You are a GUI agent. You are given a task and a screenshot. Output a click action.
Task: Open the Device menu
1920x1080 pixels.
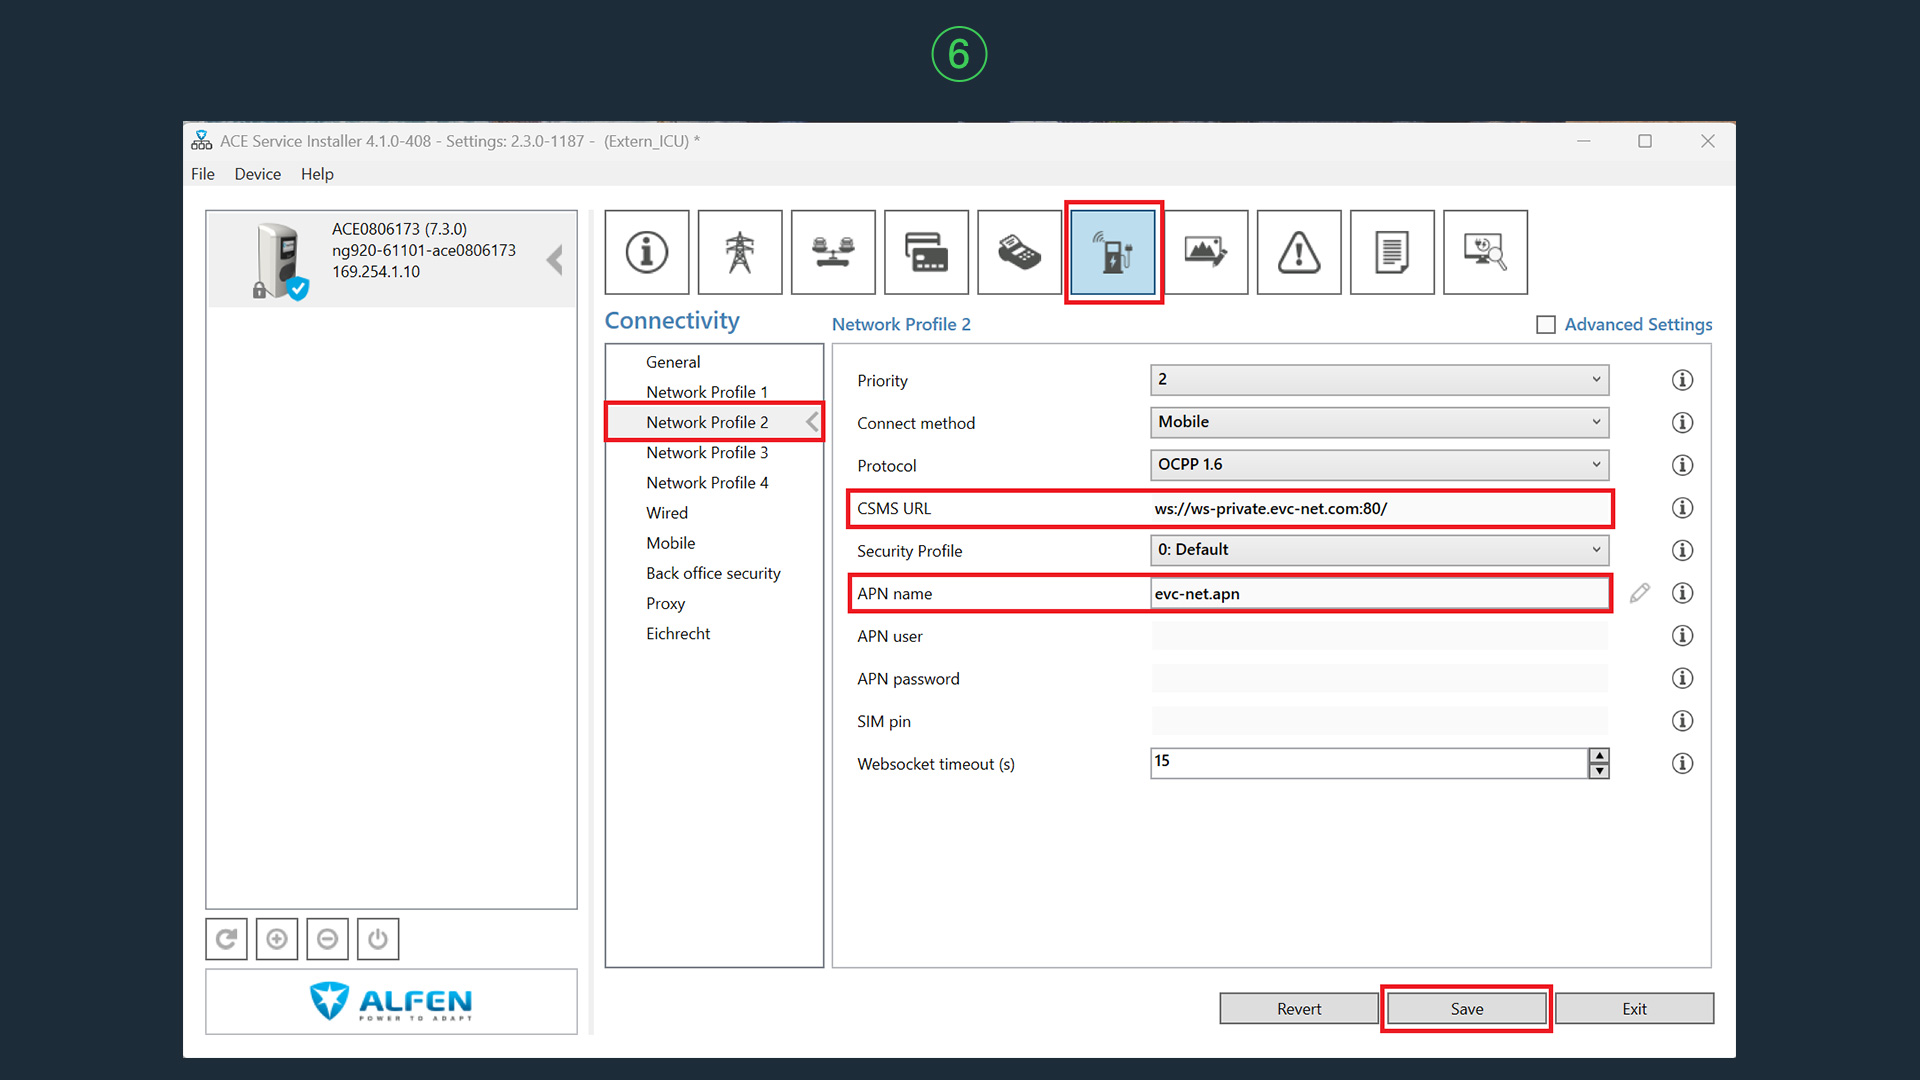click(257, 174)
